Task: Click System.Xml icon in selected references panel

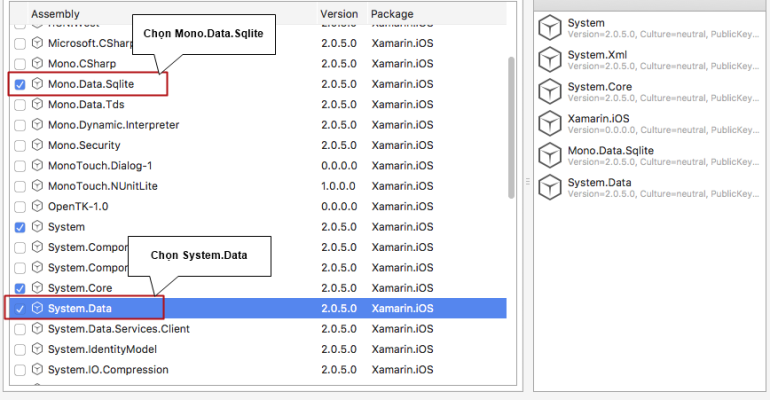Action: coord(550,59)
